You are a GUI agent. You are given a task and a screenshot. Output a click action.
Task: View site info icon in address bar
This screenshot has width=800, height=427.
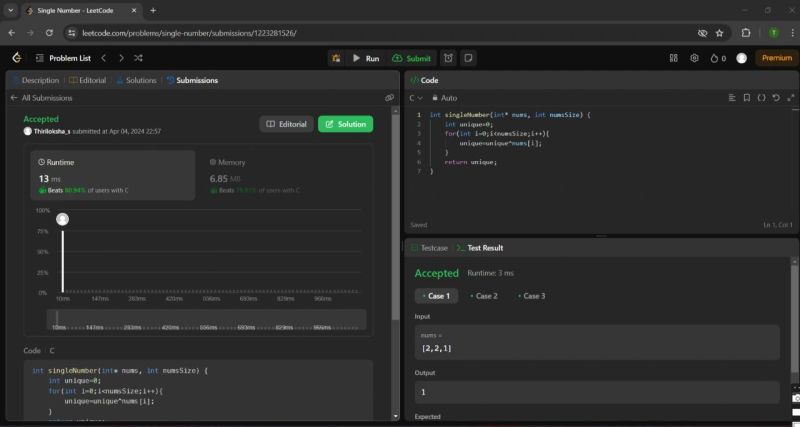[72, 33]
